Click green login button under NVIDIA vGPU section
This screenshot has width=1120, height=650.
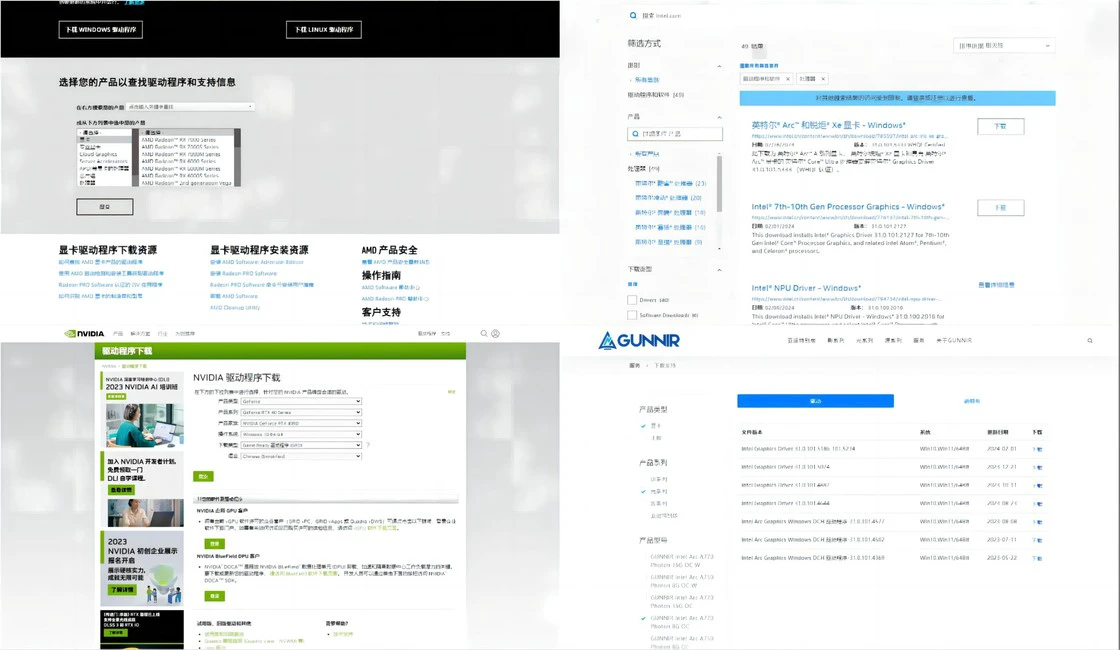[x=214, y=544]
